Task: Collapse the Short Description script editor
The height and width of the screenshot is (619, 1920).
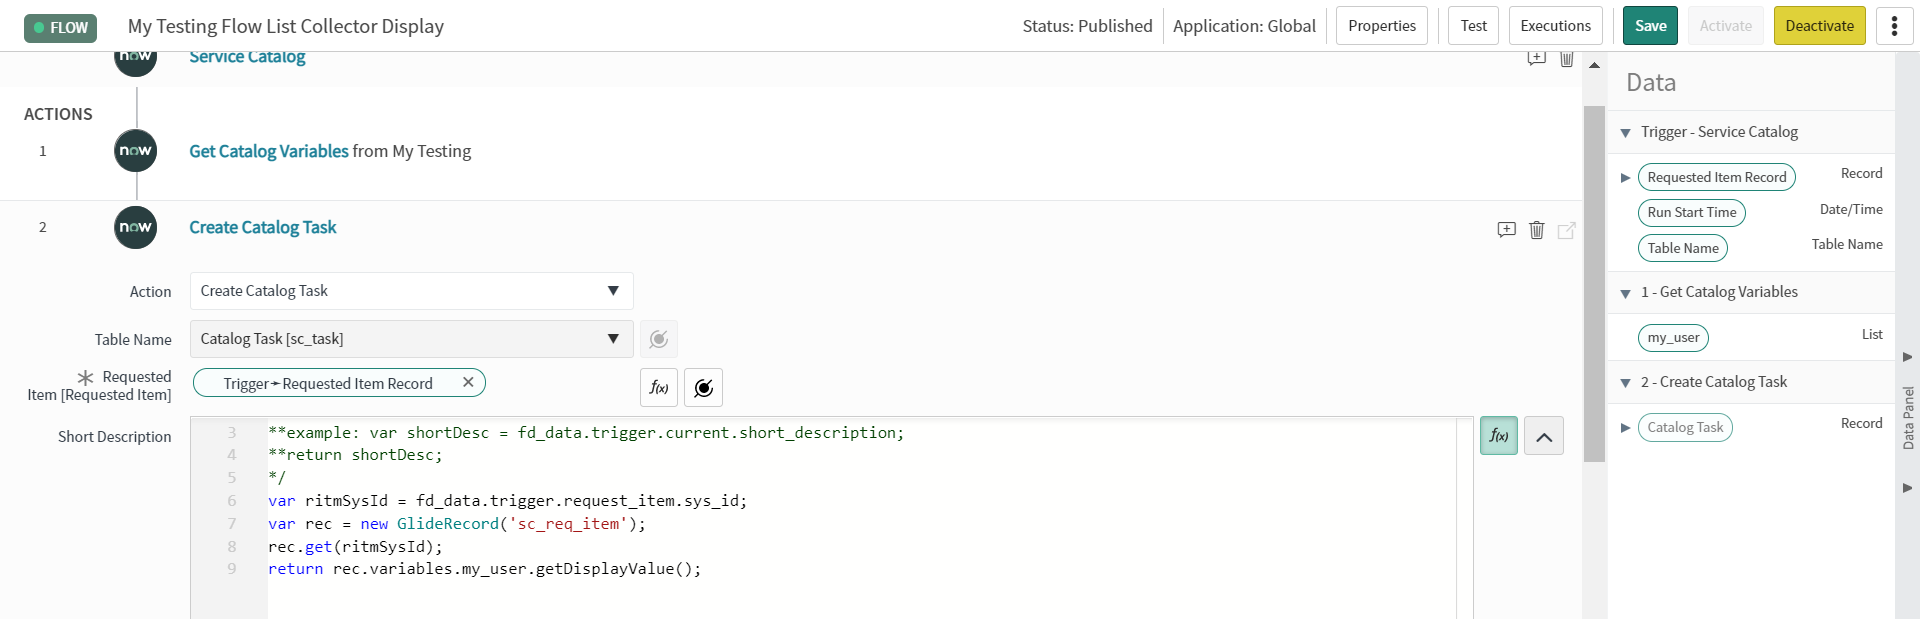Action: click(x=1544, y=436)
